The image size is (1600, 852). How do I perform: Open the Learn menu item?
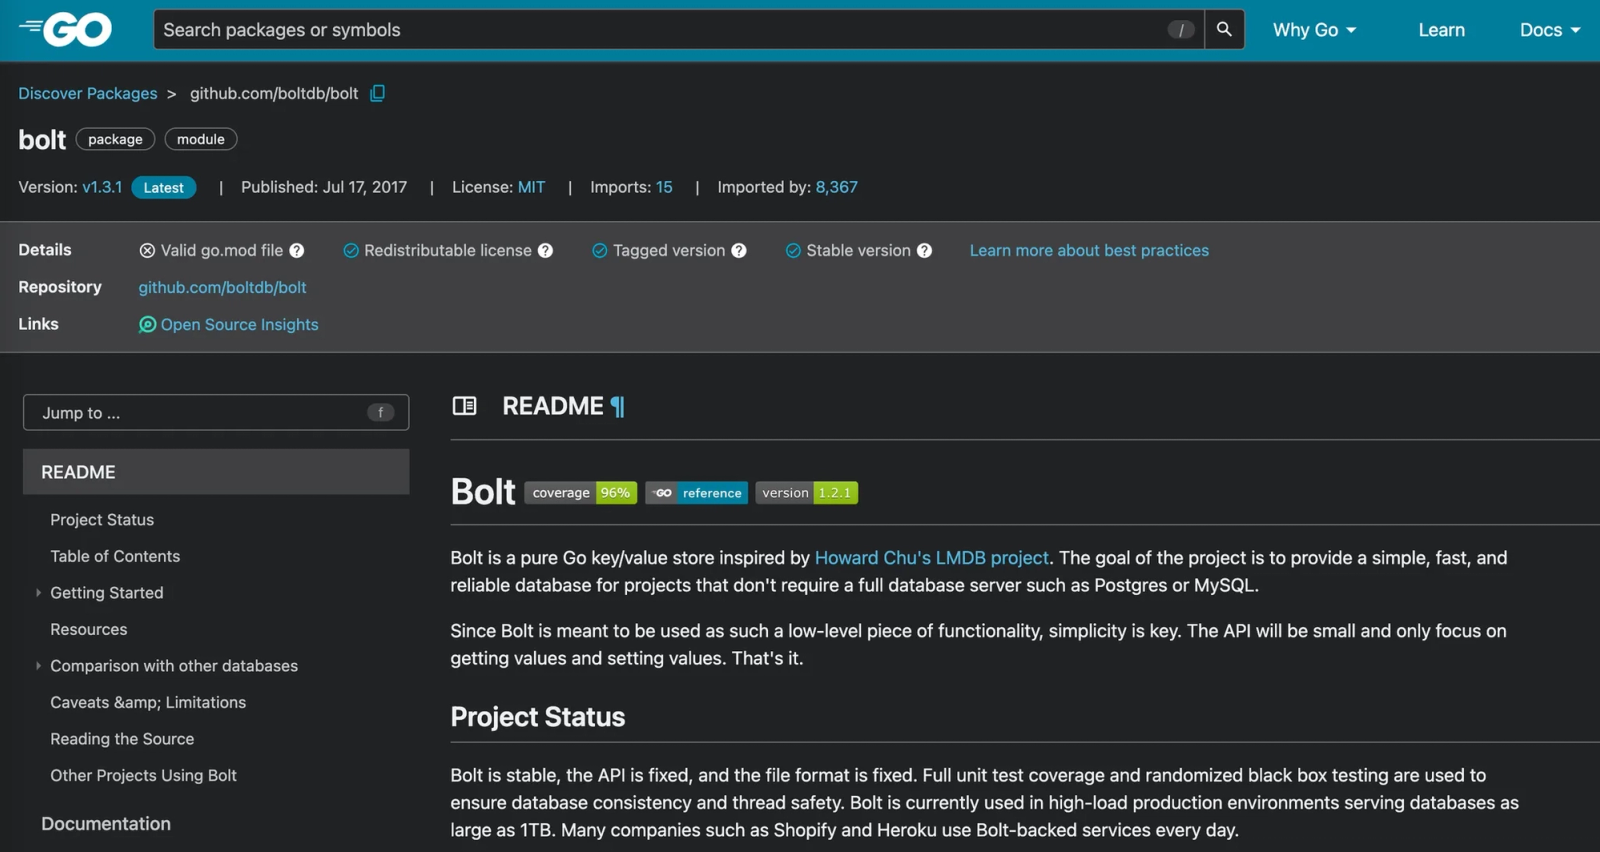1441,30
